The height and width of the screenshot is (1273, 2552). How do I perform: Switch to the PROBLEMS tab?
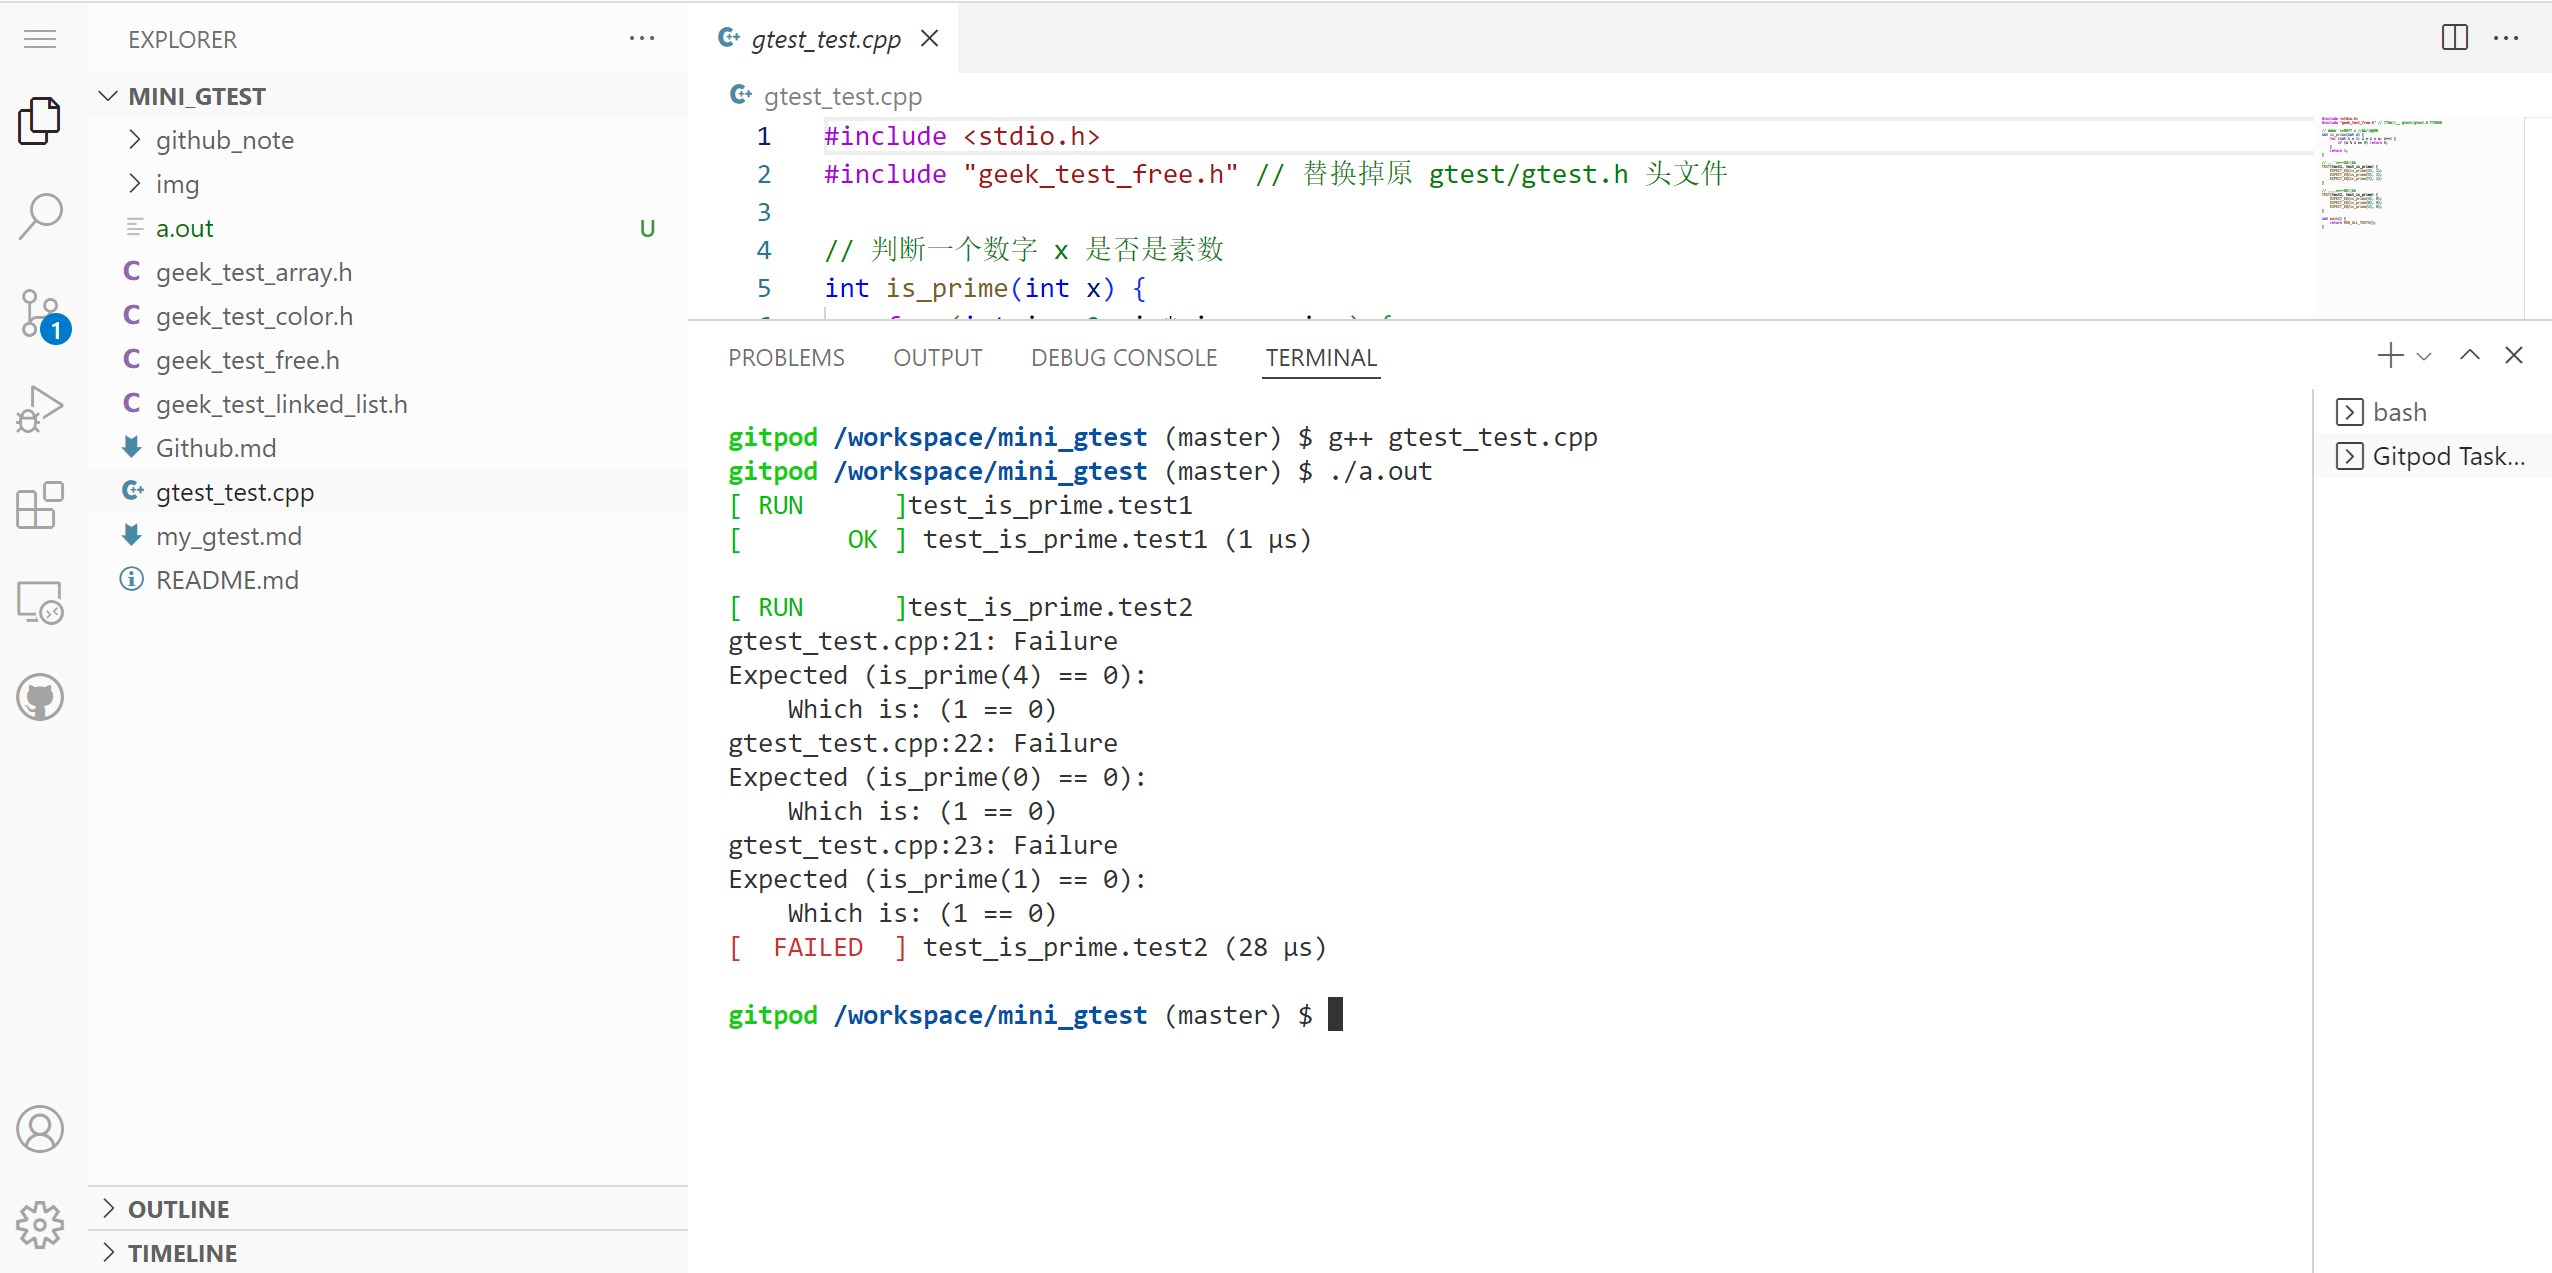(x=786, y=358)
